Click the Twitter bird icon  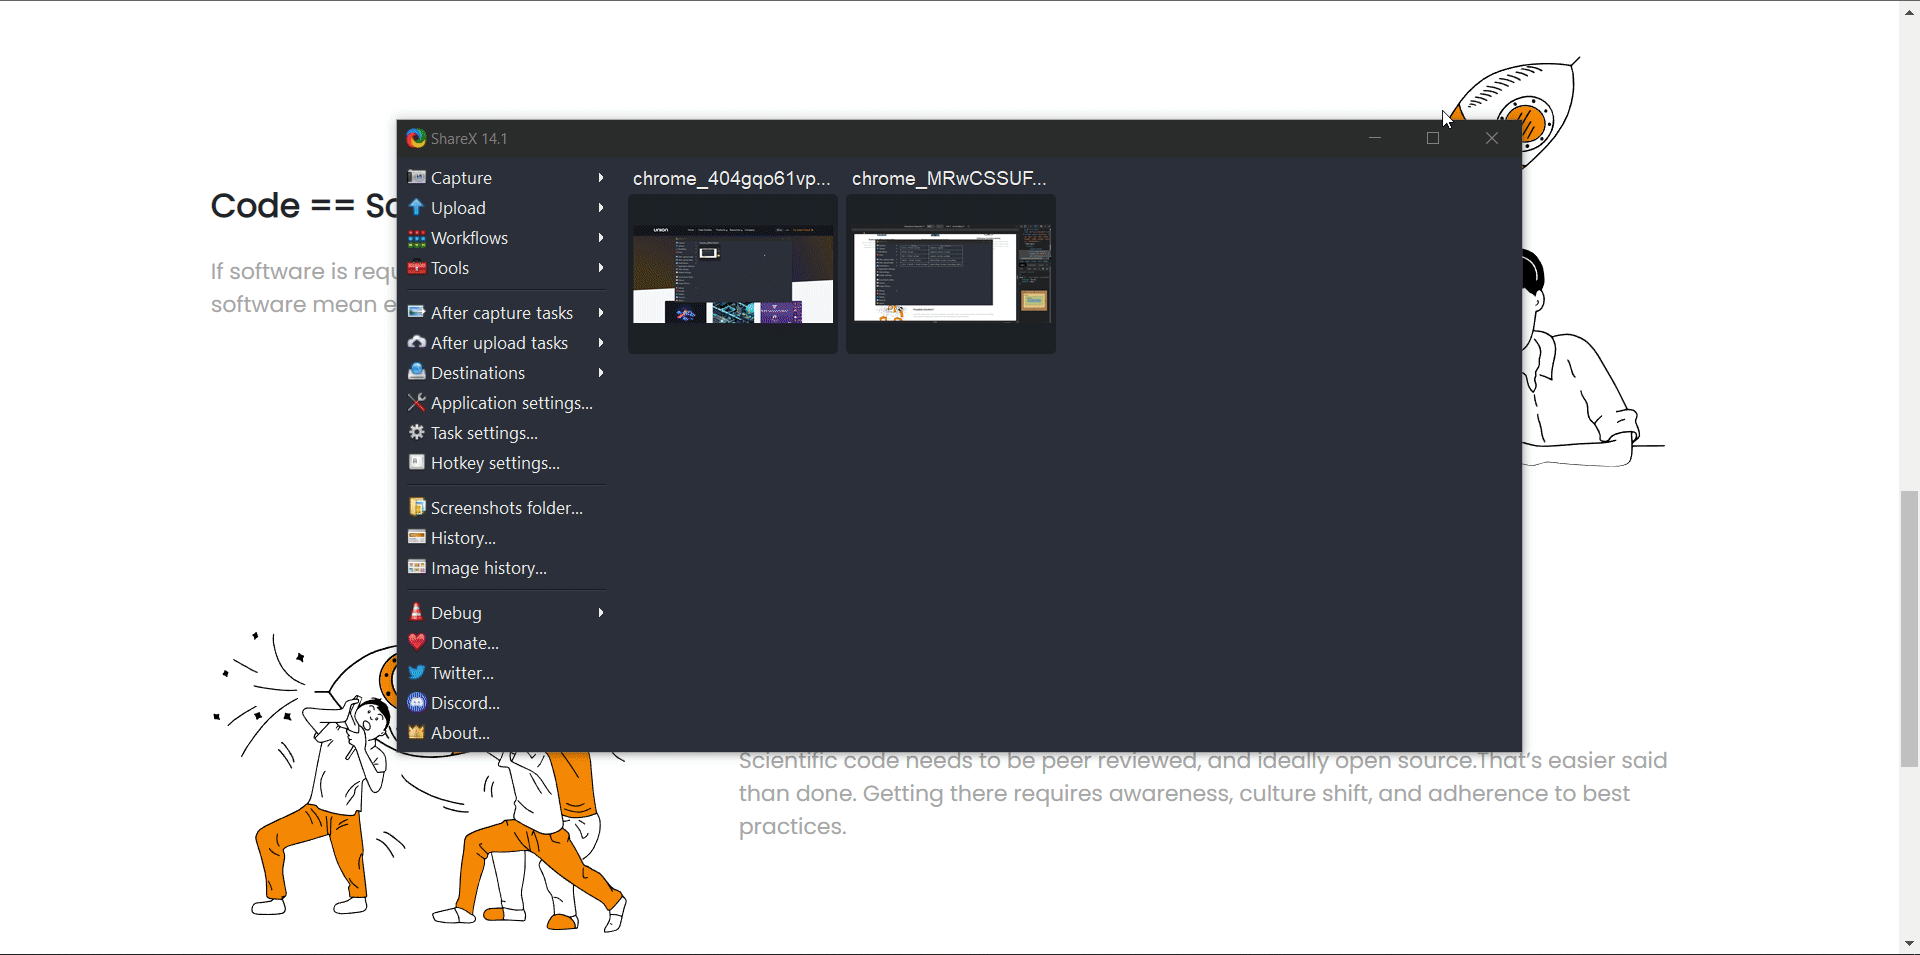tap(417, 672)
